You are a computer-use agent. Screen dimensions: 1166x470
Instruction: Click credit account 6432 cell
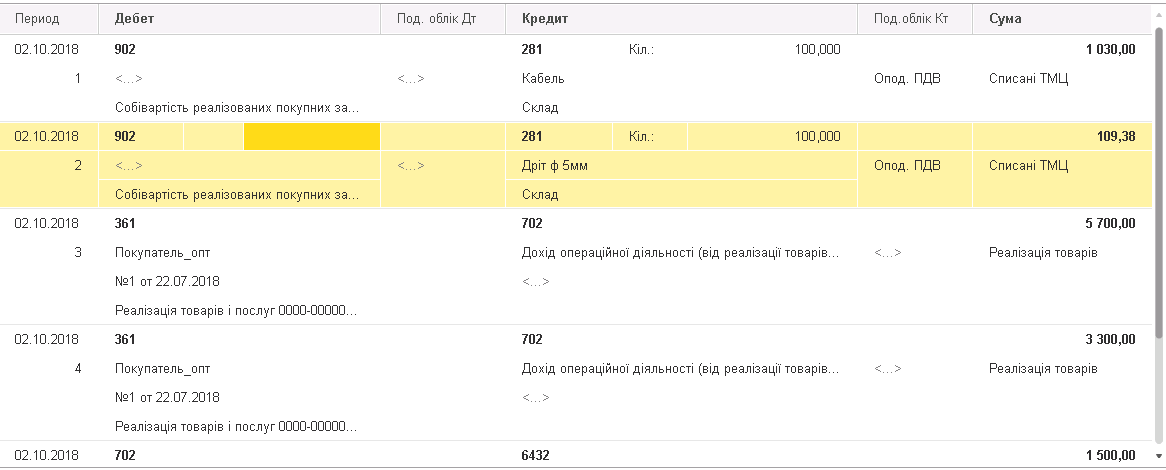click(536, 455)
